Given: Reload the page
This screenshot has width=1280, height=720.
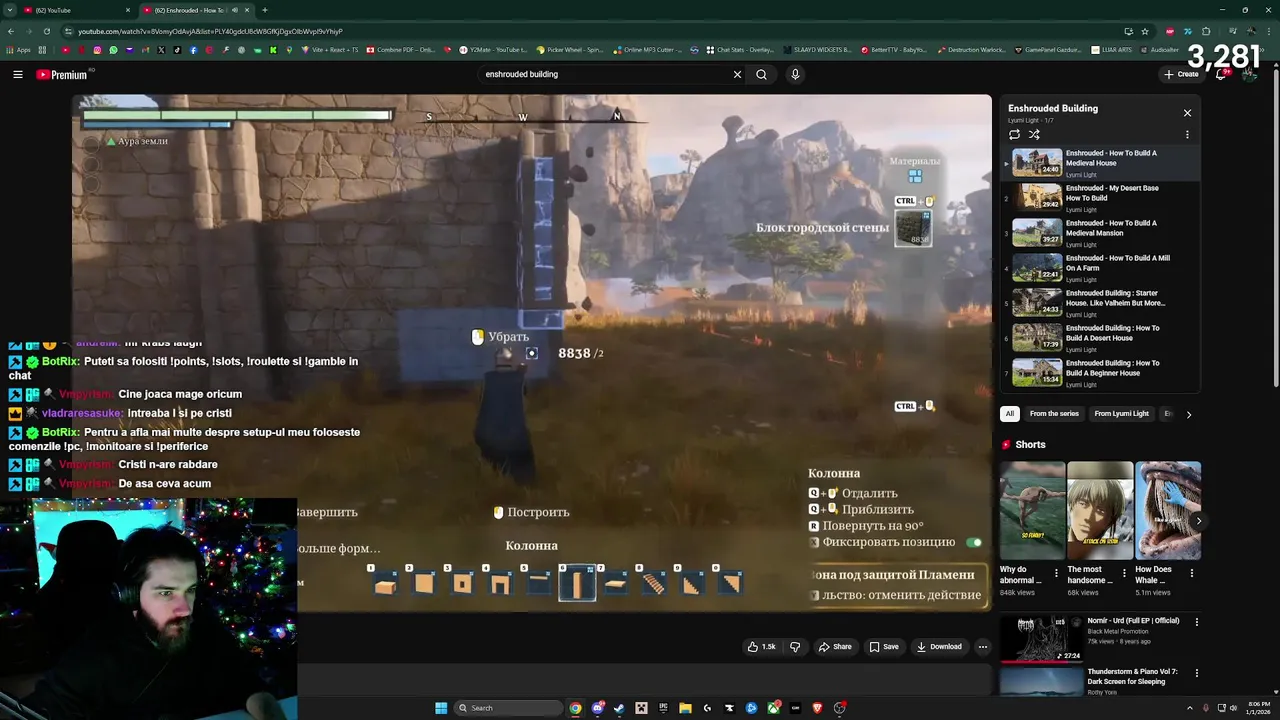Looking at the screenshot, I should [x=47, y=31].
